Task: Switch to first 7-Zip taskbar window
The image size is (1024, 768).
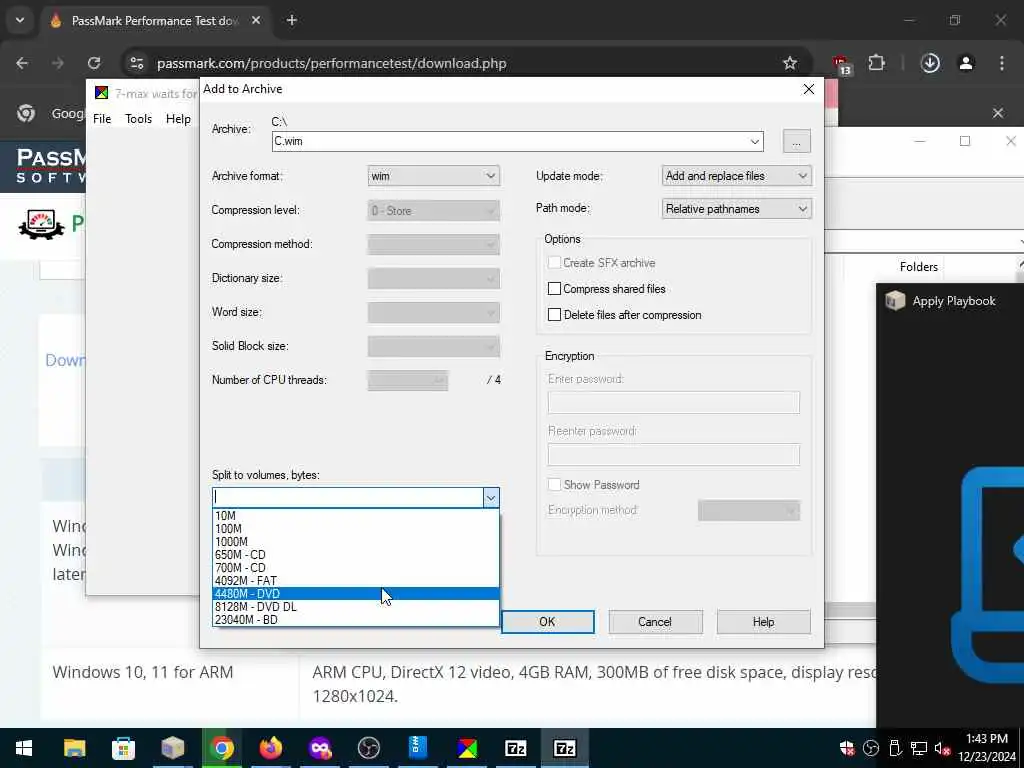Action: pos(516,748)
